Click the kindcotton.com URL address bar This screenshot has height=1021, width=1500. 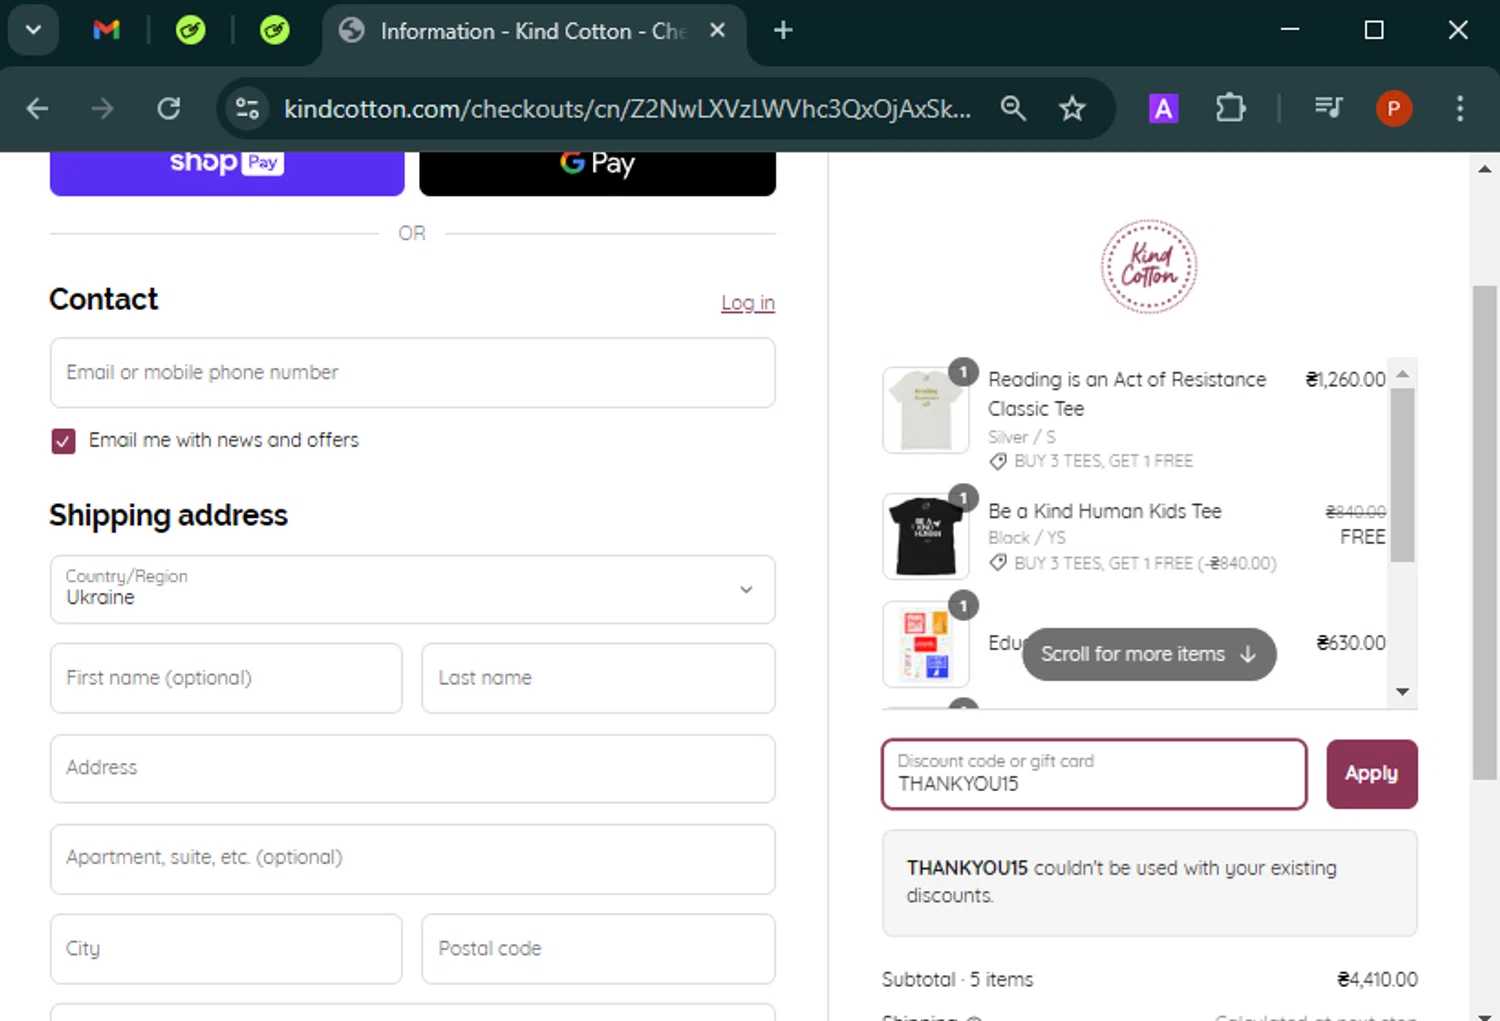point(627,108)
